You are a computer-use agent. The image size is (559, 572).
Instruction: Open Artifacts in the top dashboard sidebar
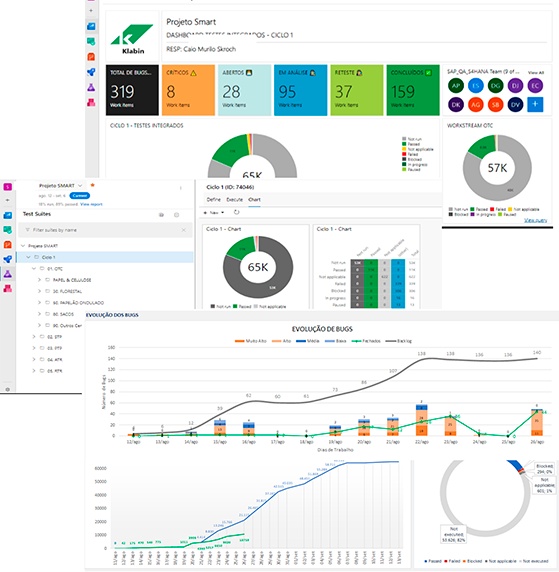pyautogui.click(x=91, y=103)
